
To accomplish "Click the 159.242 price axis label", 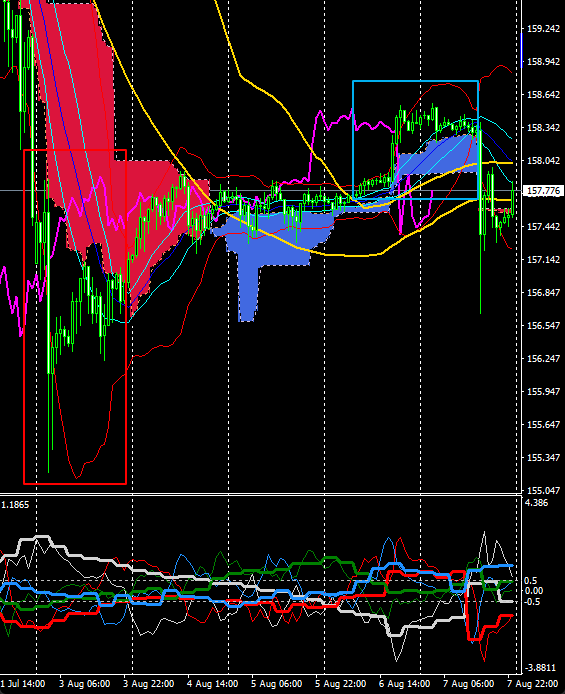I will coord(543,29).
